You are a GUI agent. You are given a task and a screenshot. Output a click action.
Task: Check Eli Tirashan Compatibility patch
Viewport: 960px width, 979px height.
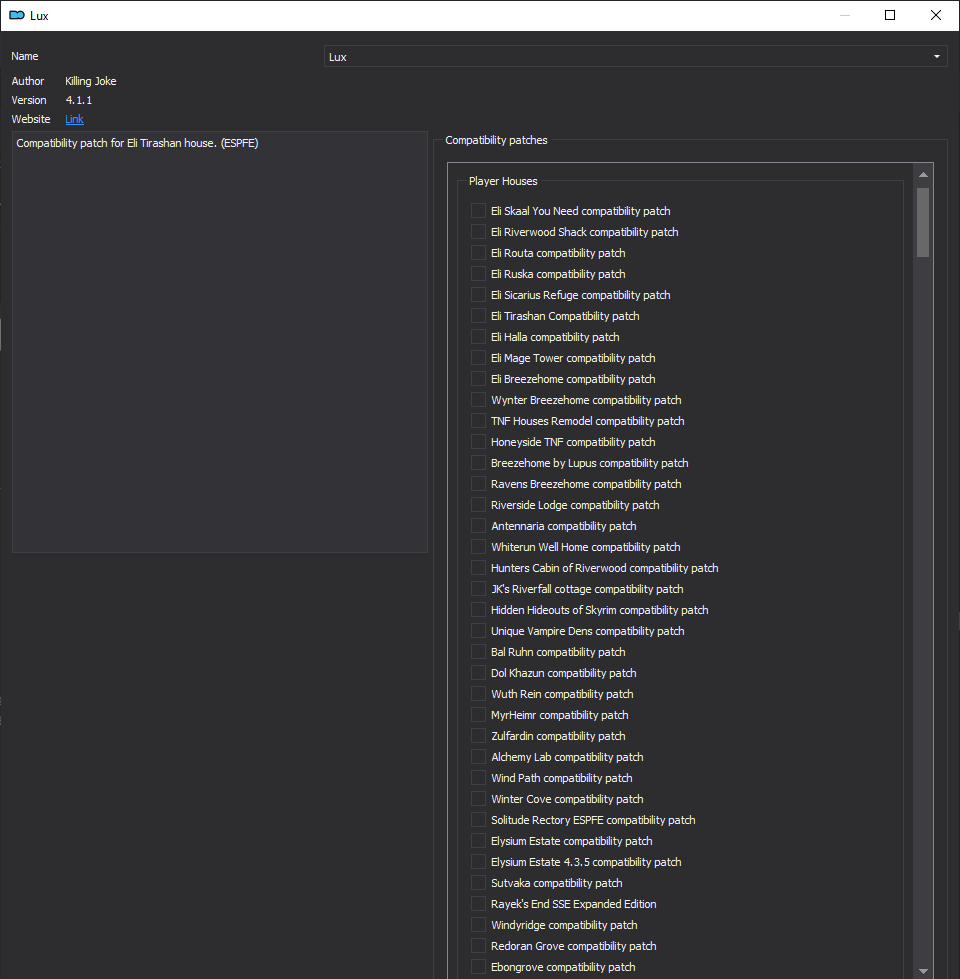point(478,316)
